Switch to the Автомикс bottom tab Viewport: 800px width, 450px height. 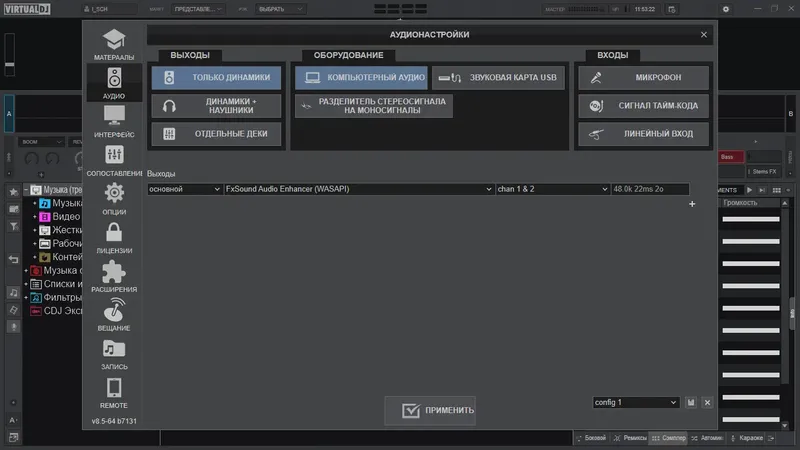(x=707, y=438)
